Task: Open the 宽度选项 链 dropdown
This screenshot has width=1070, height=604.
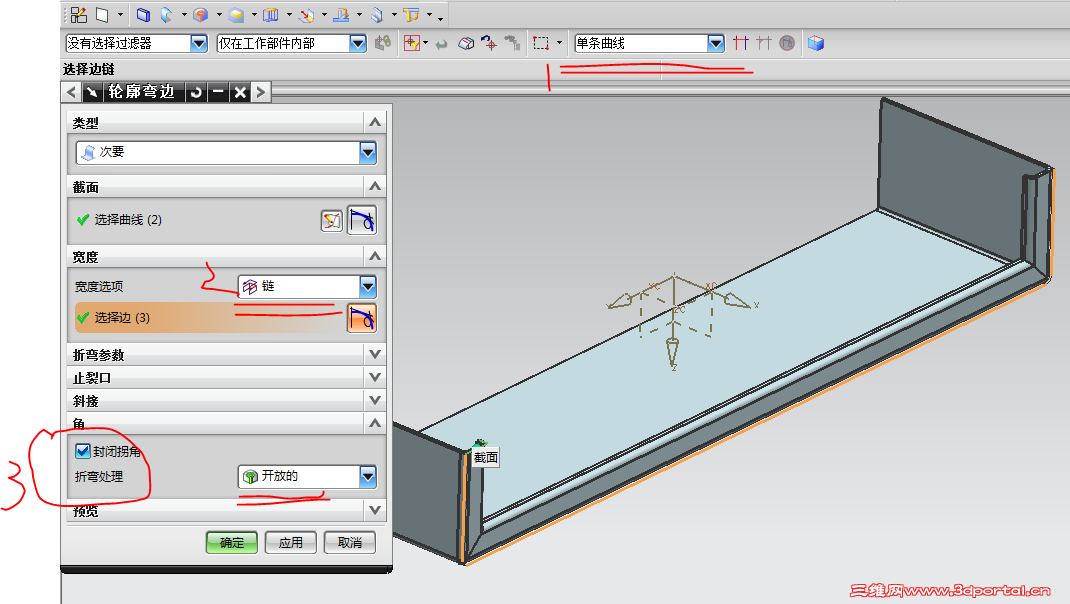Action: point(368,286)
